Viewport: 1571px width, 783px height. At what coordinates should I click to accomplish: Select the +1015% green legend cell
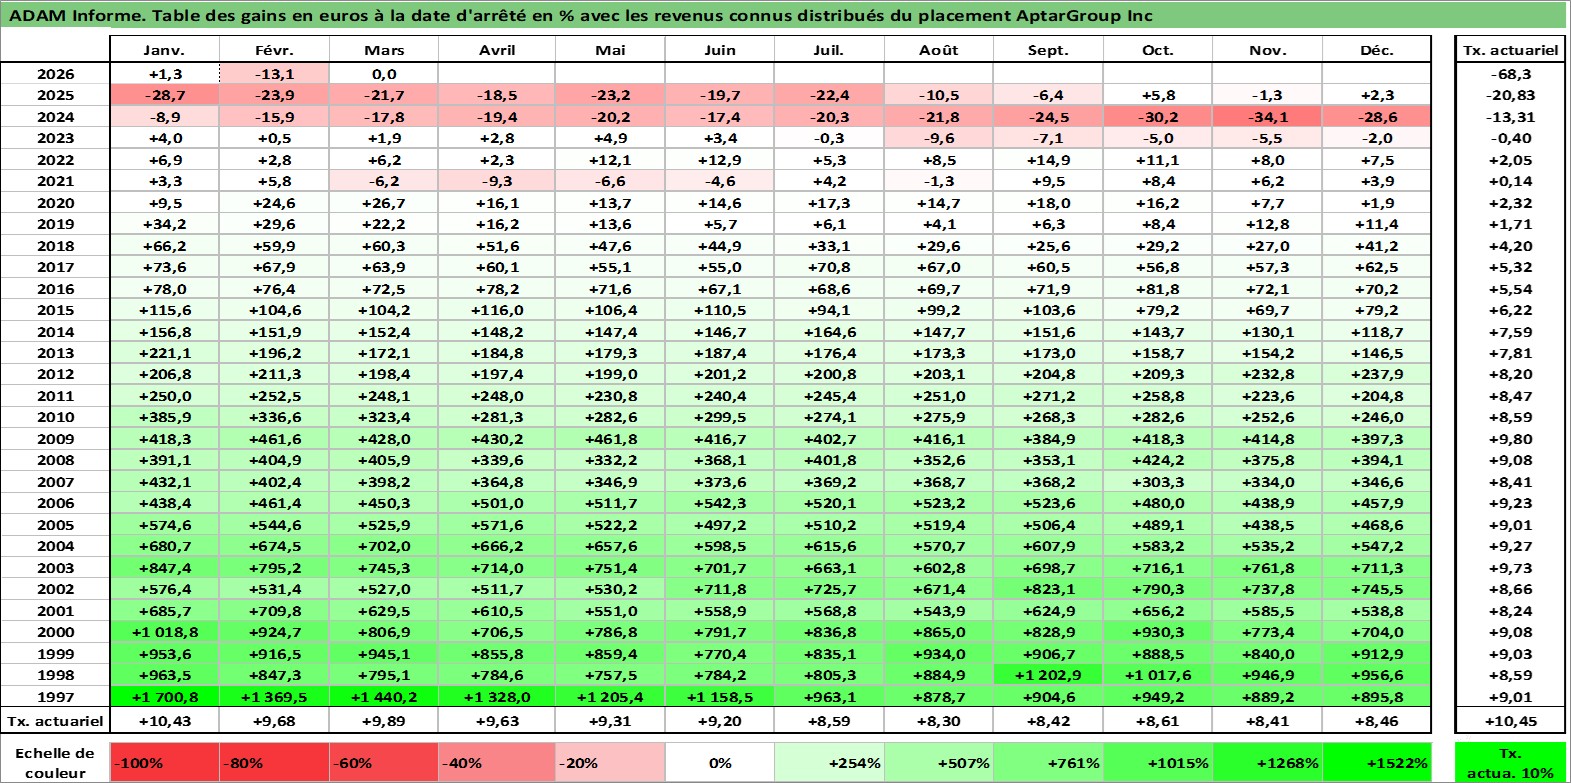pos(1157,762)
